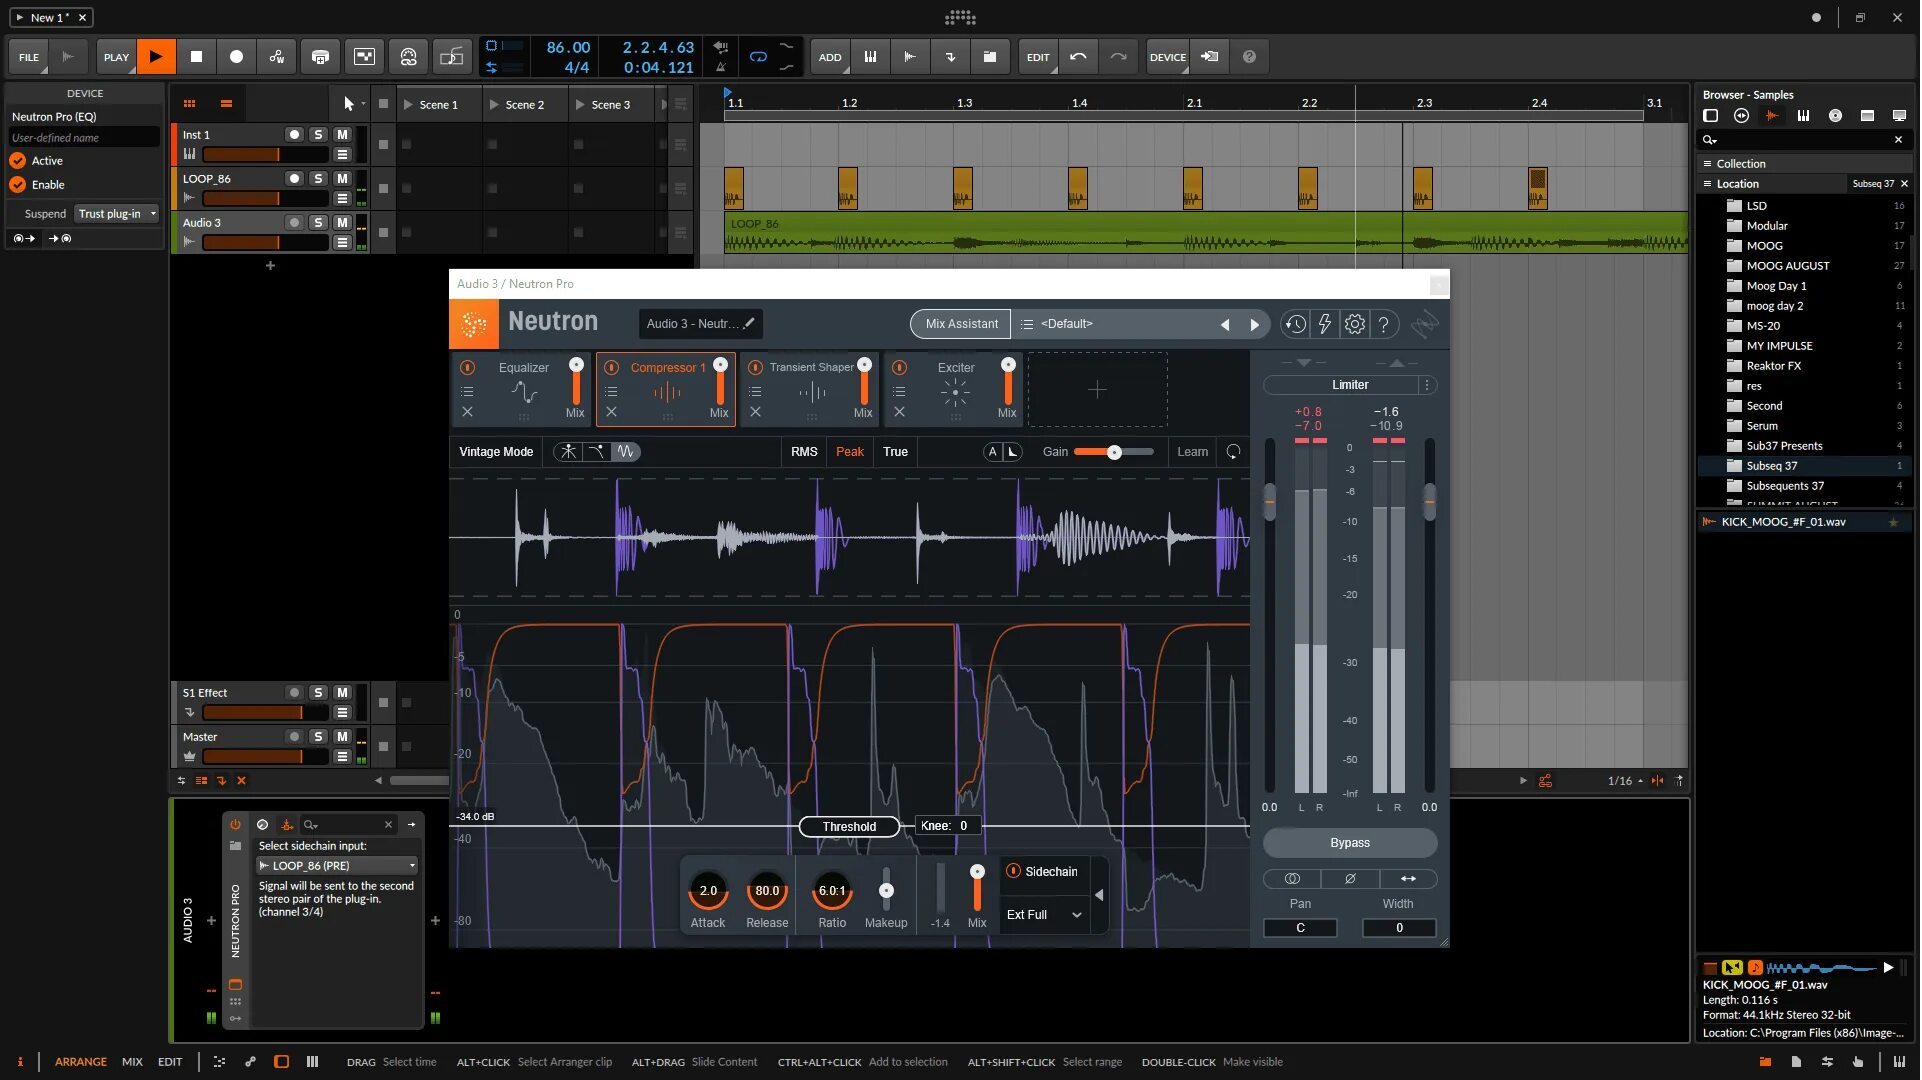Image resolution: width=1922 pixels, height=1080 pixels.
Task: Toggle Compressor 1 power button
Action: [x=611, y=367]
